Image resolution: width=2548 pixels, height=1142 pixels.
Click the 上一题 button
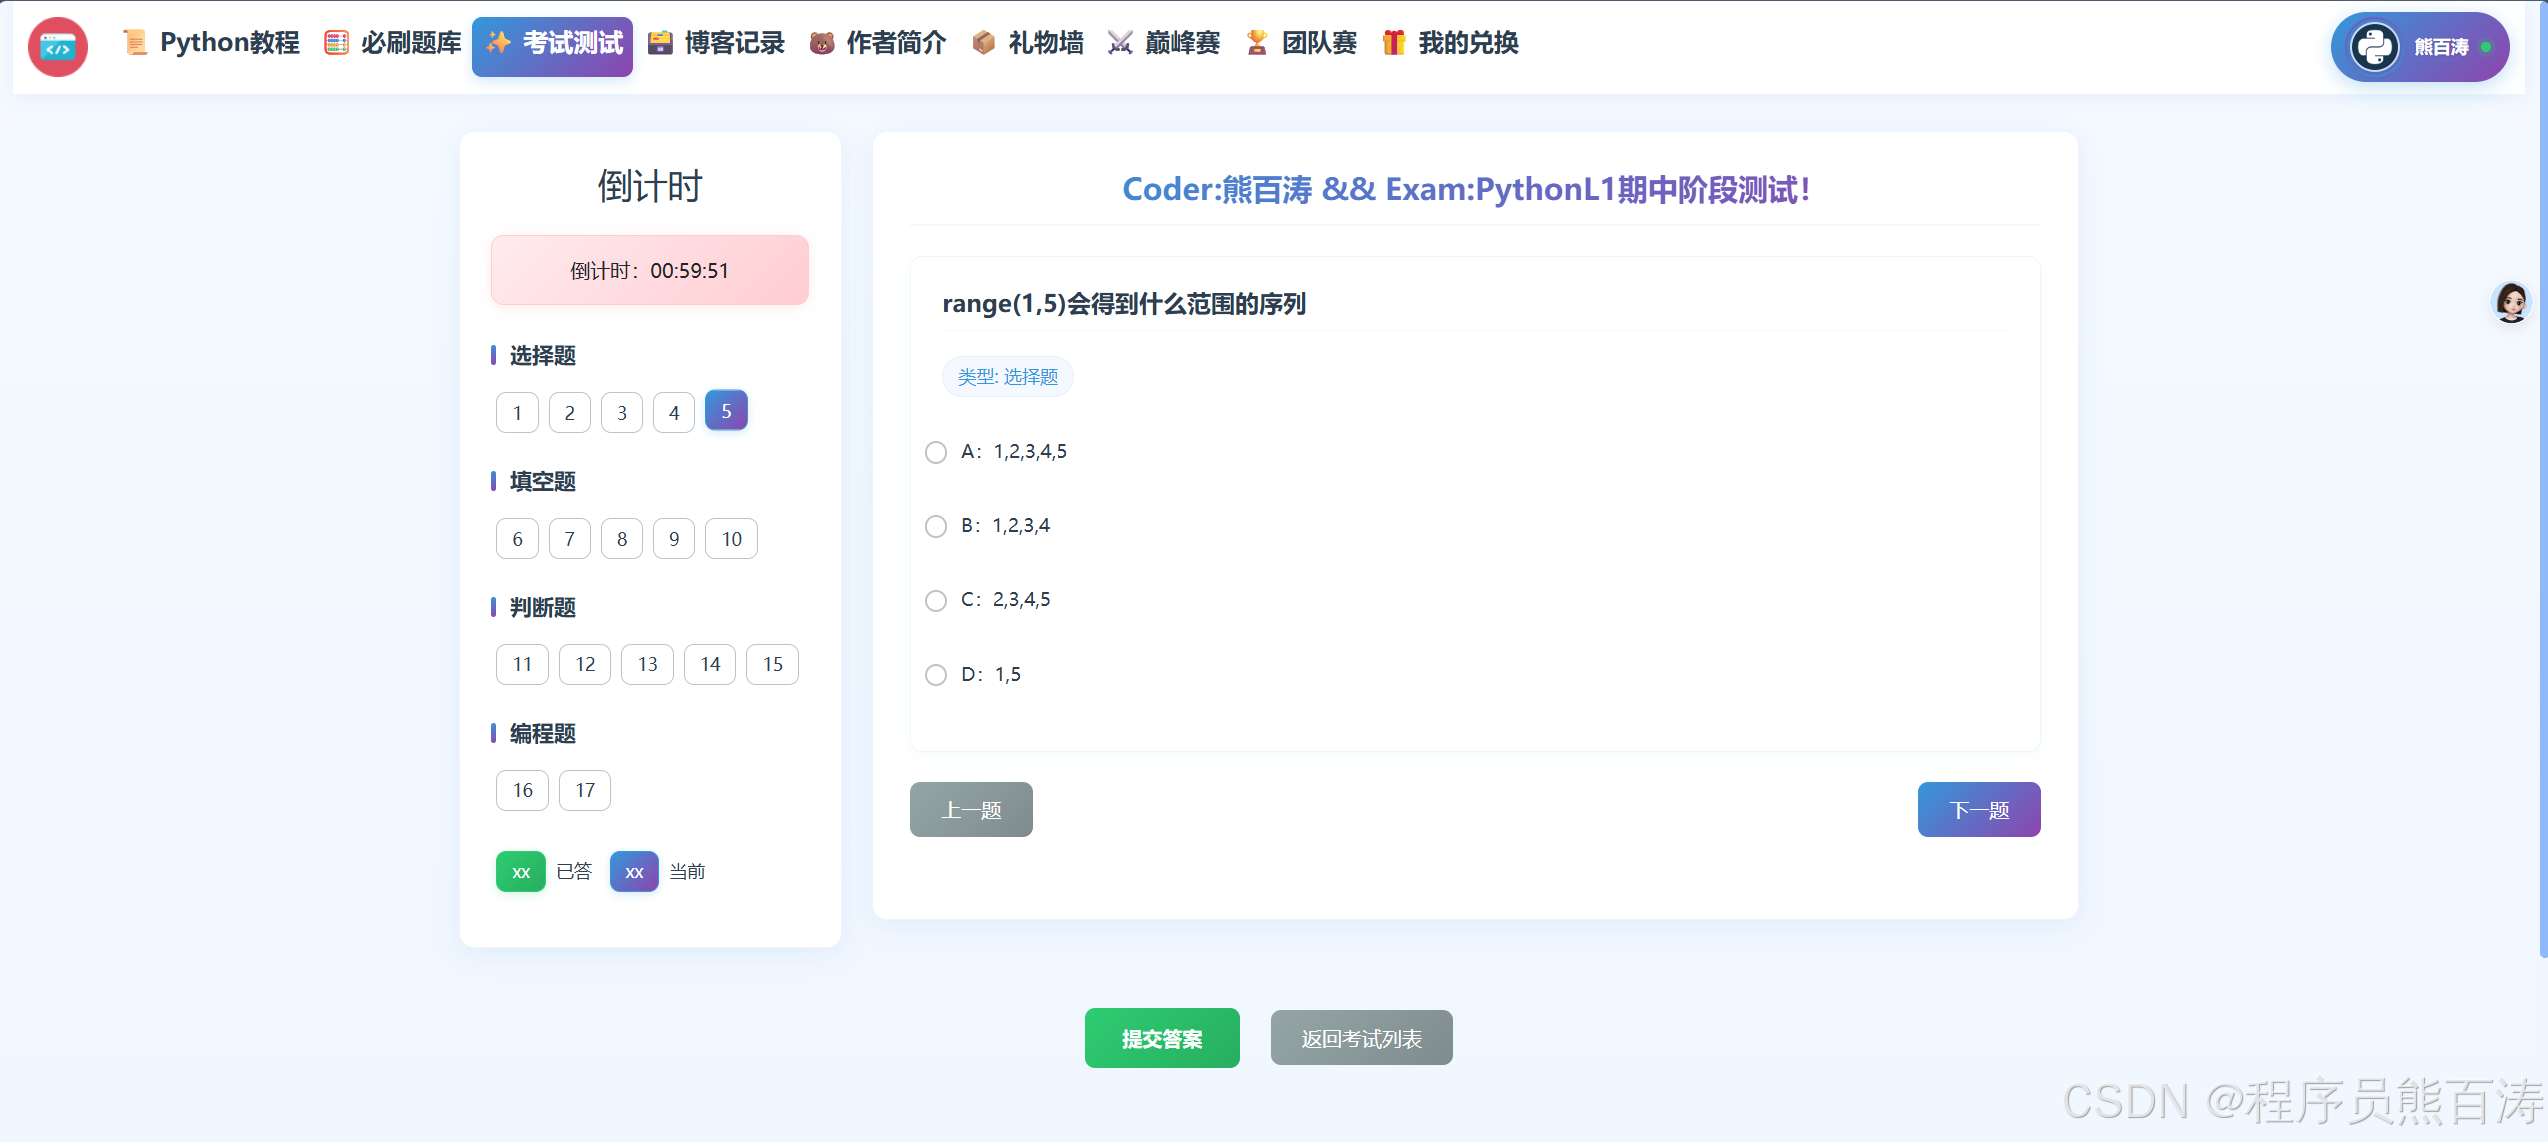[x=971, y=810]
